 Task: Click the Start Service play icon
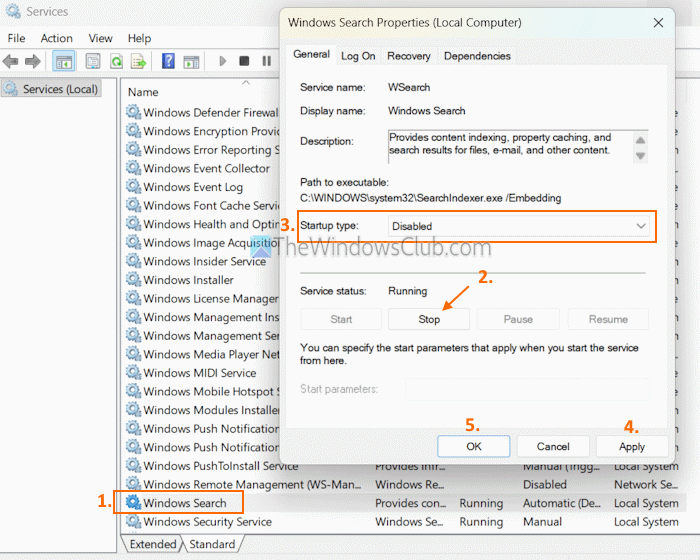[x=222, y=61]
